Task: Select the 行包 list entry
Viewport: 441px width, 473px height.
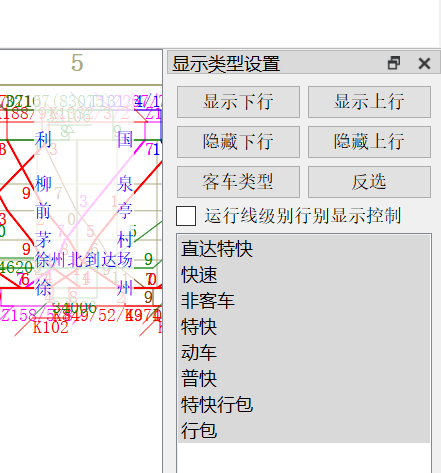Action: [x=304, y=430]
